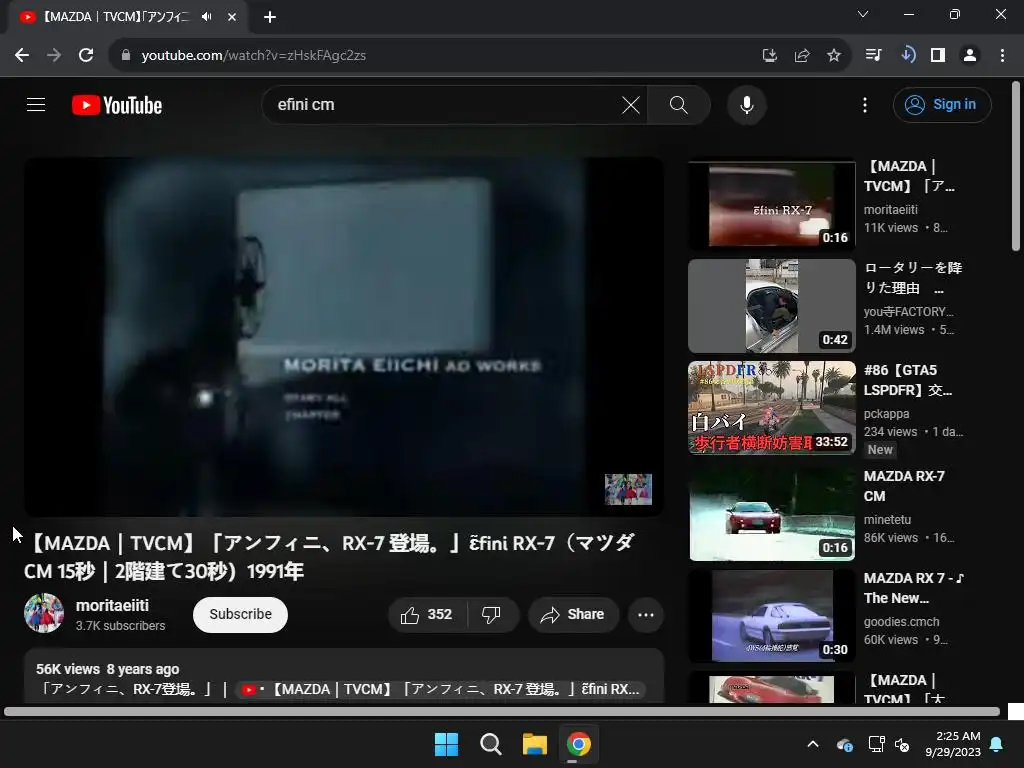Image resolution: width=1024 pixels, height=768 pixels.
Task: Like the video with thumbs up
Action: (x=428, y=615)
